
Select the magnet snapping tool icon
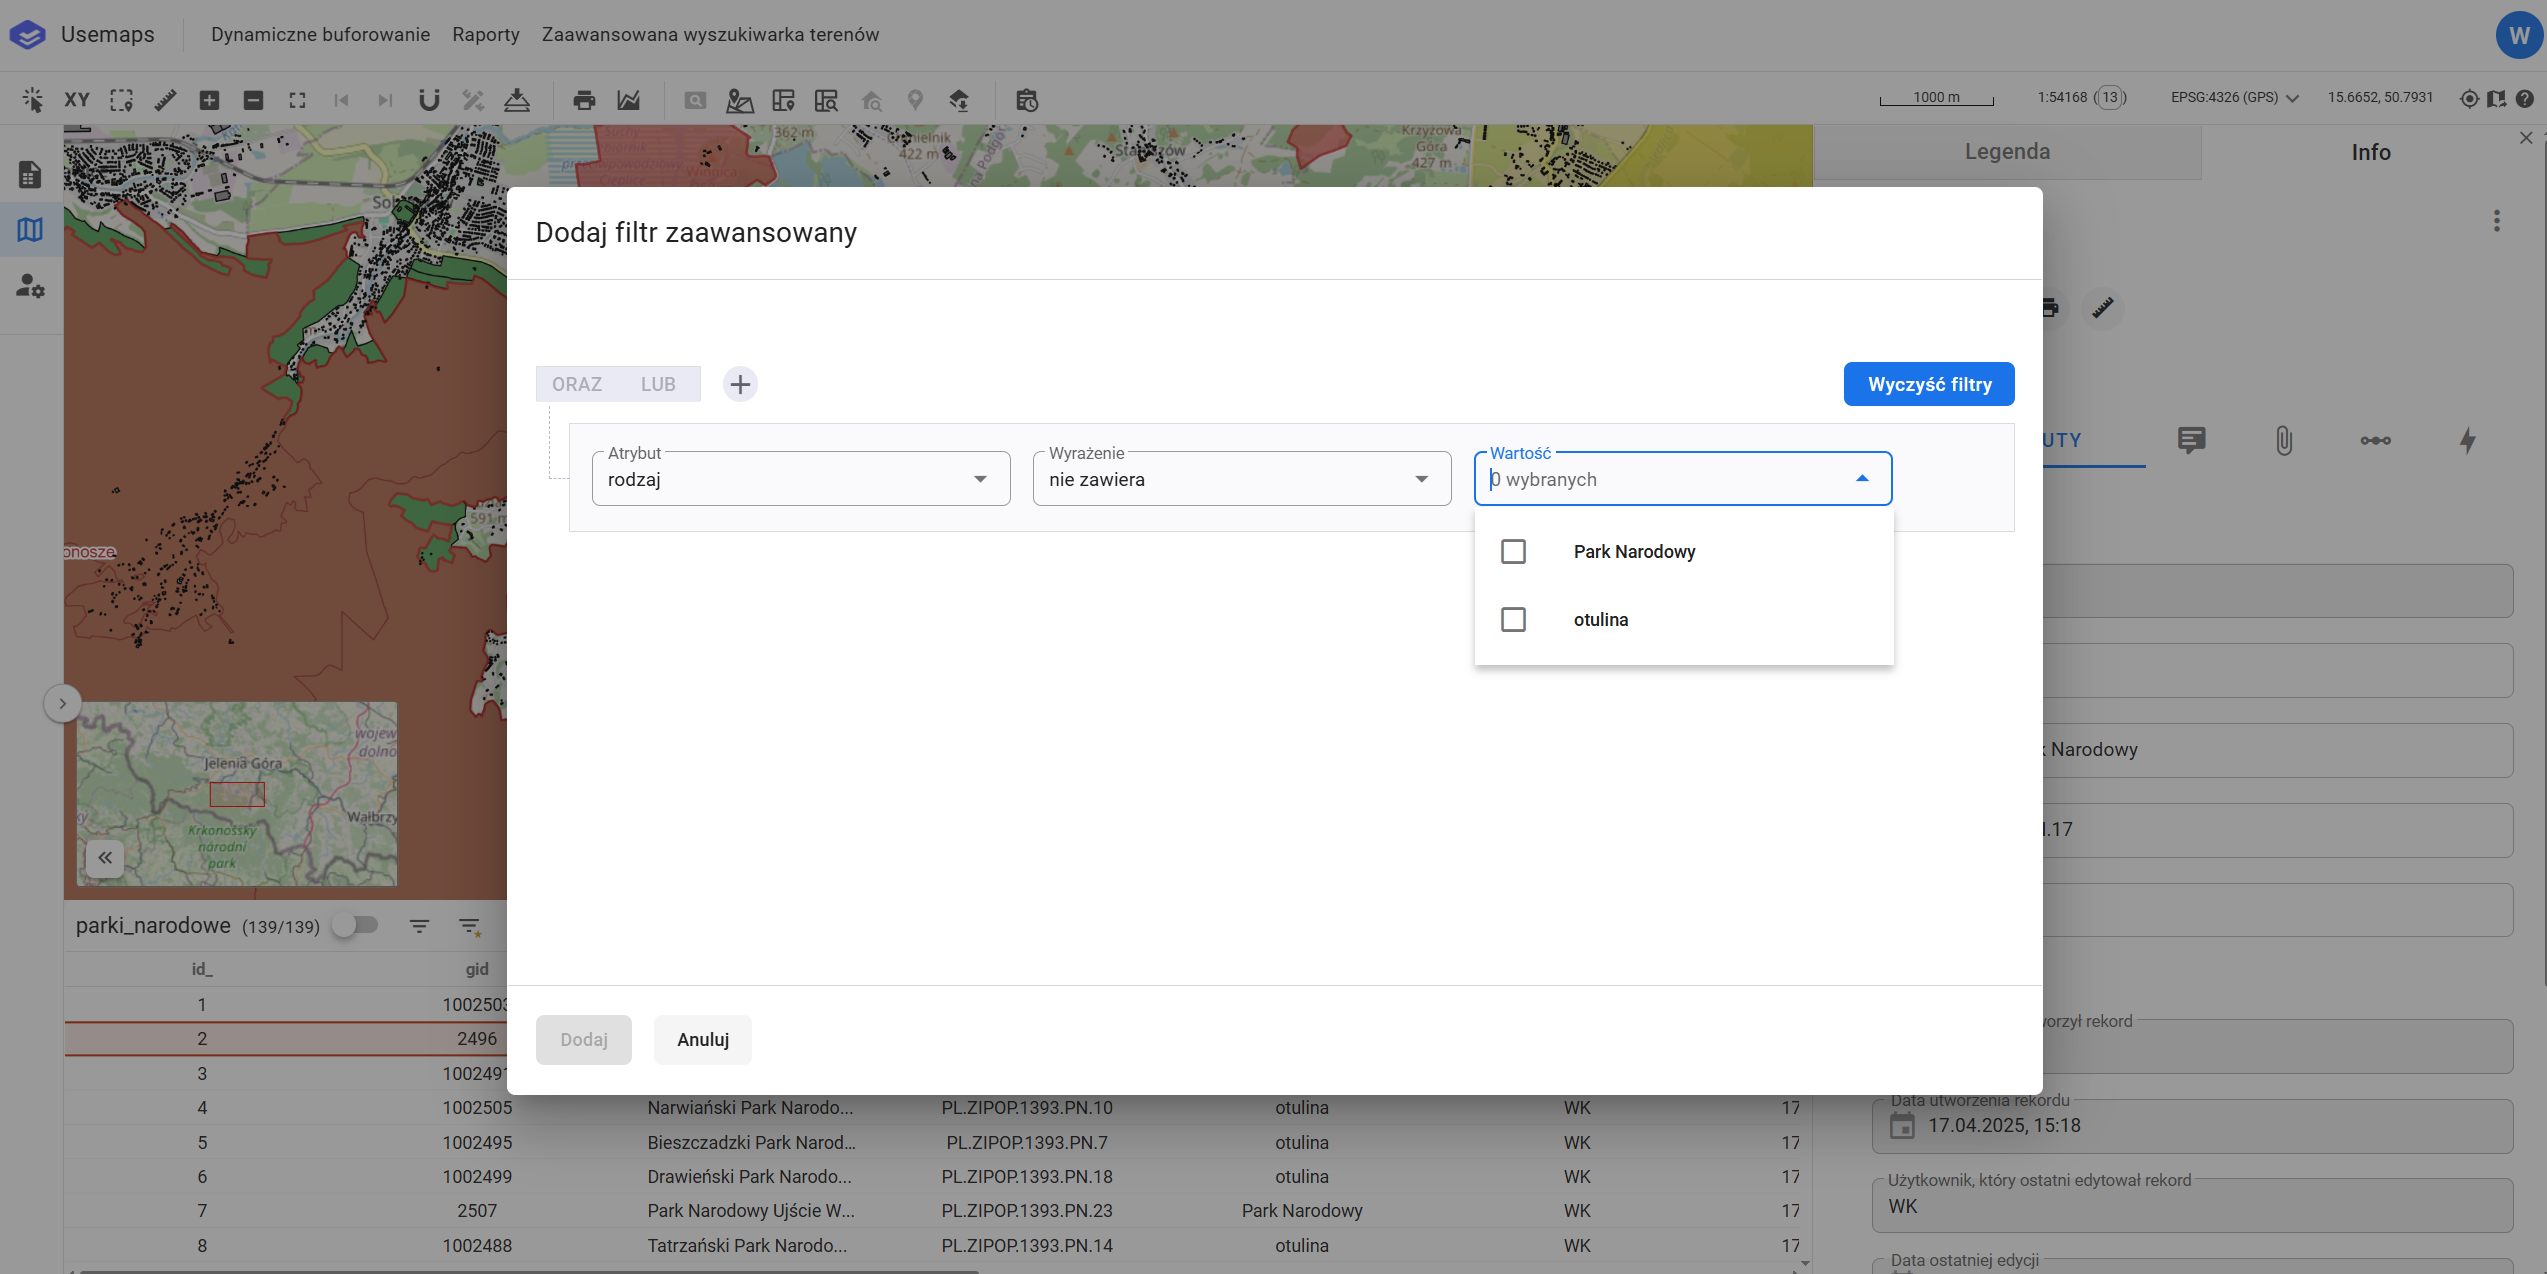(429, 100)
